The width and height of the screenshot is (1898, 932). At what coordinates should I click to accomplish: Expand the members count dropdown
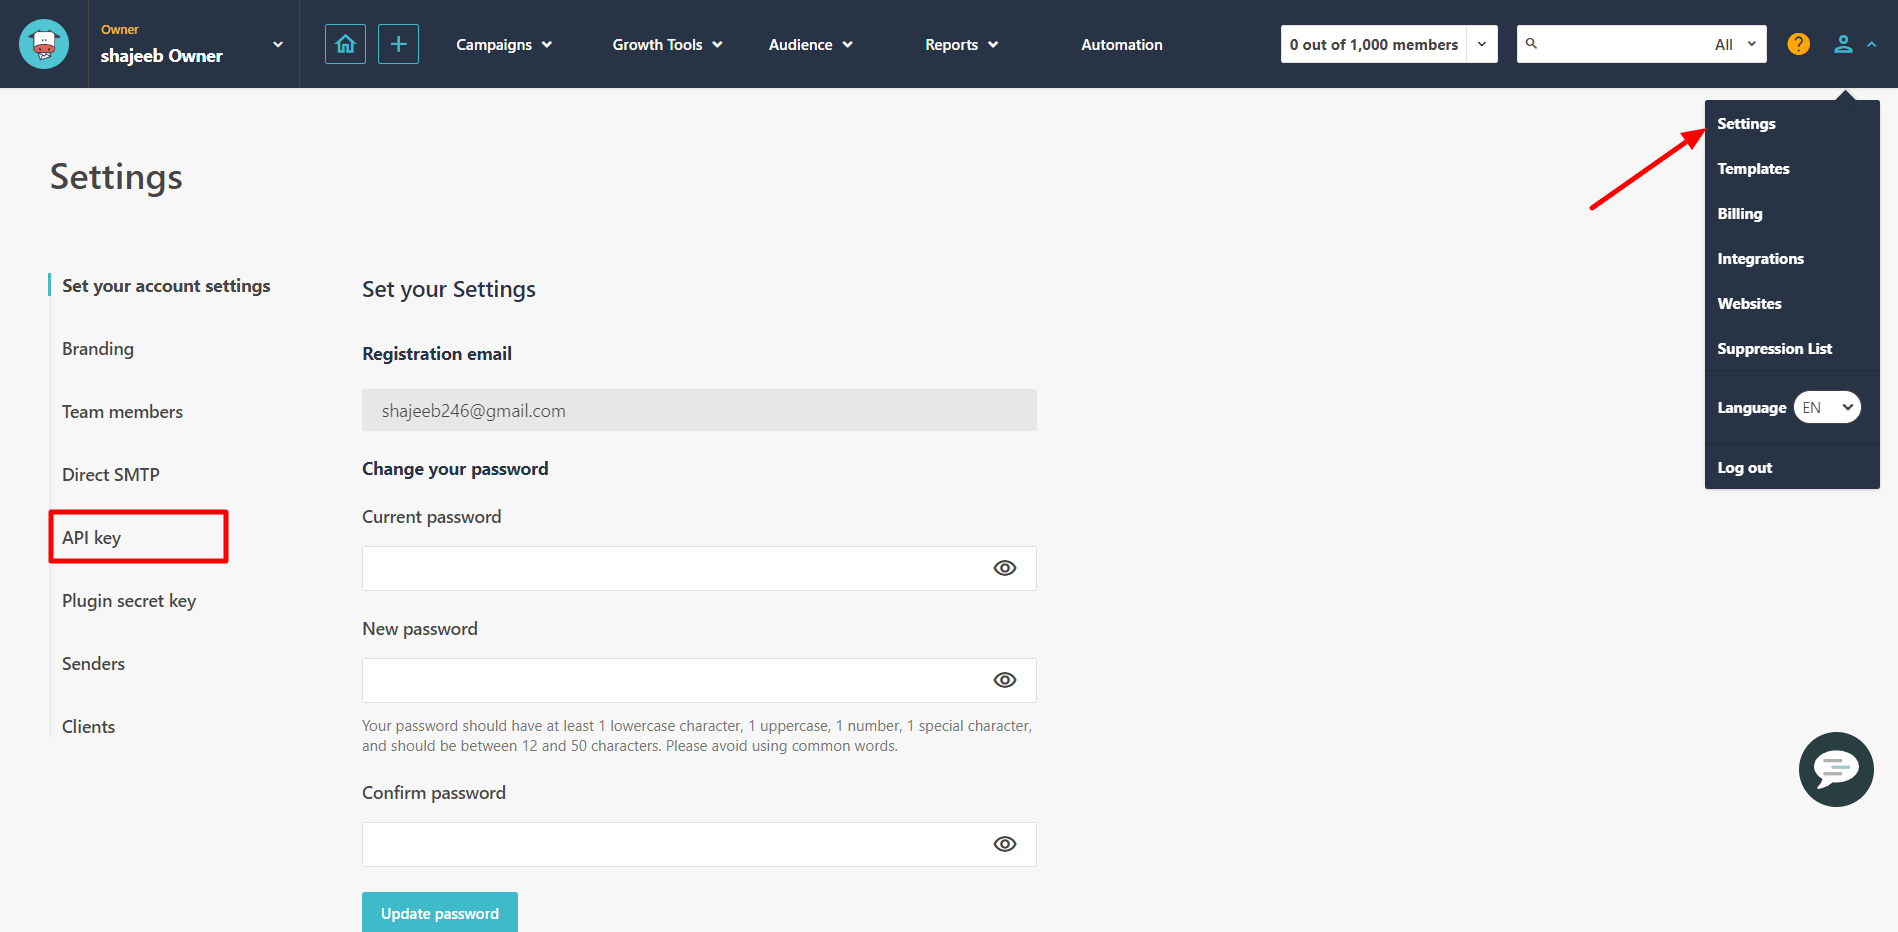pyautogui.click(x=1481, y=44)
